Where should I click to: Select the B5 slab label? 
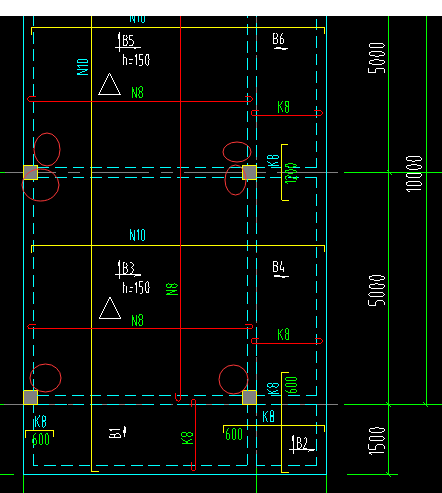pos(128,41)
